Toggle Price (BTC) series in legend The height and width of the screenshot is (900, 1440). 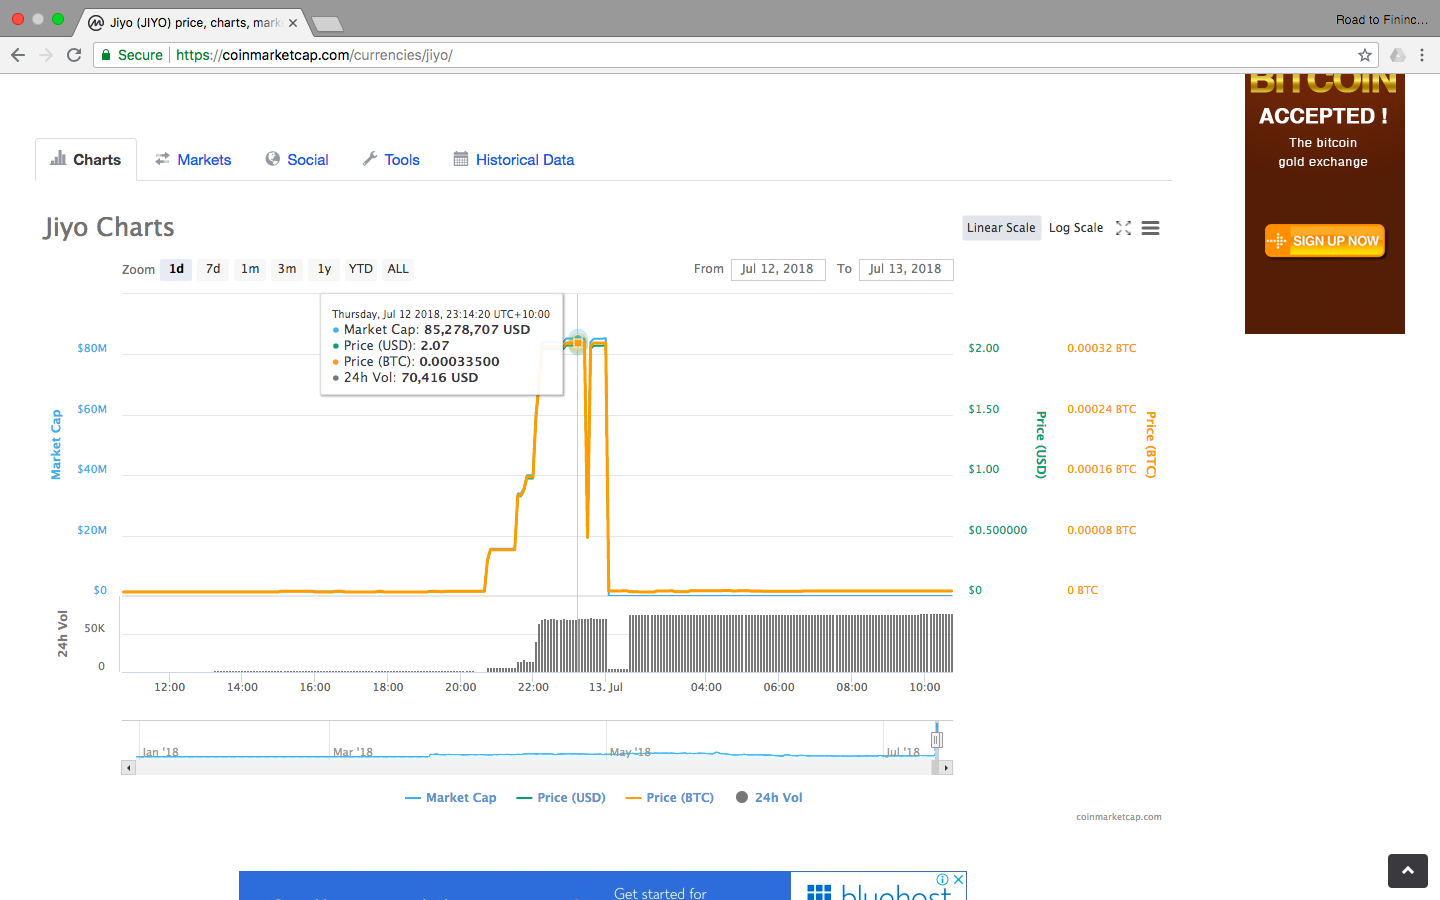(x=670, y=798)
